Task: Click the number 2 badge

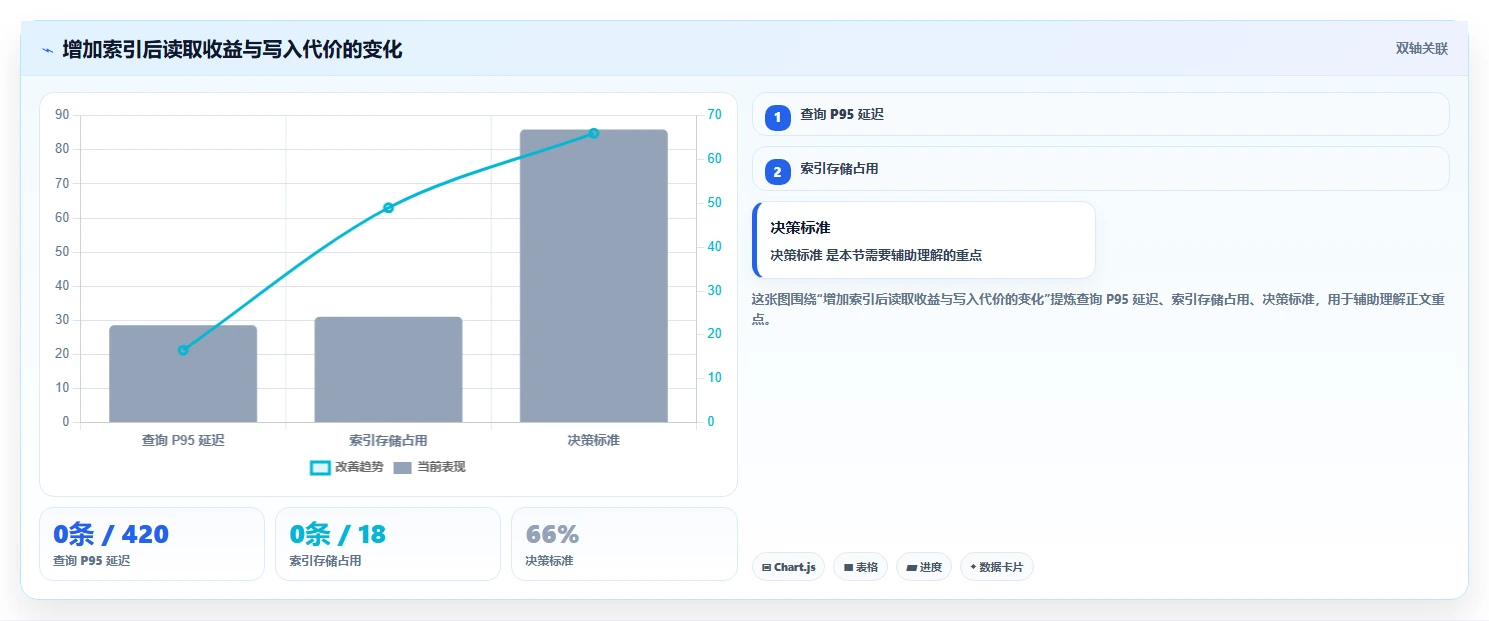Action: coord(778,171)
